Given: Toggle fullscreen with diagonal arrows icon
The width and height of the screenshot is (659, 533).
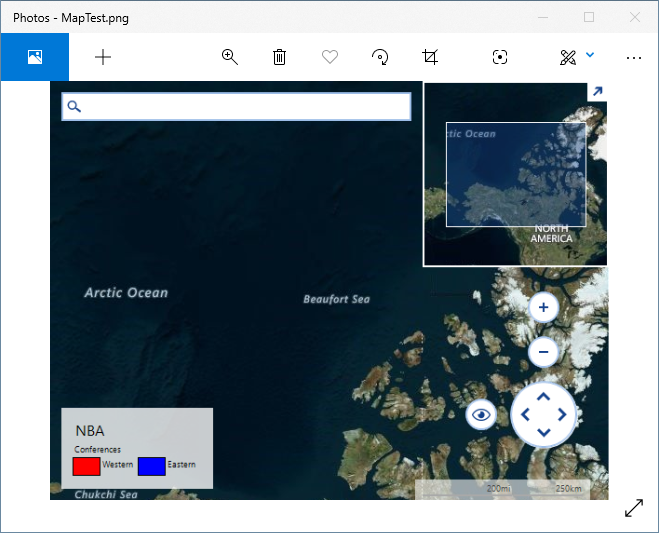Looking at the screenshot, I should (x=634, y=508).
